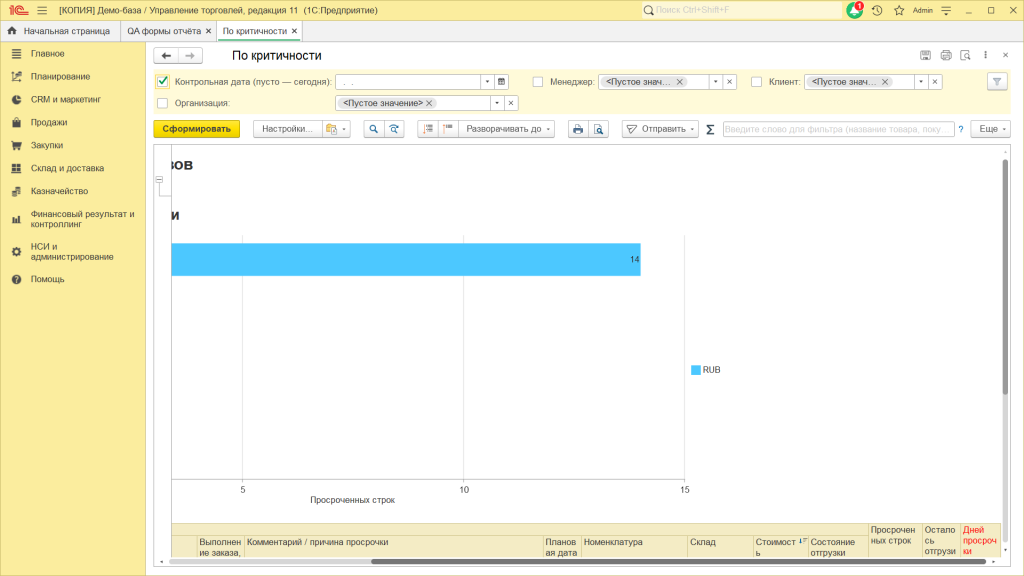1024x576 pixels.
Task: Enable the Клиент filter checkbox
Action: click(x=756, y=82)
